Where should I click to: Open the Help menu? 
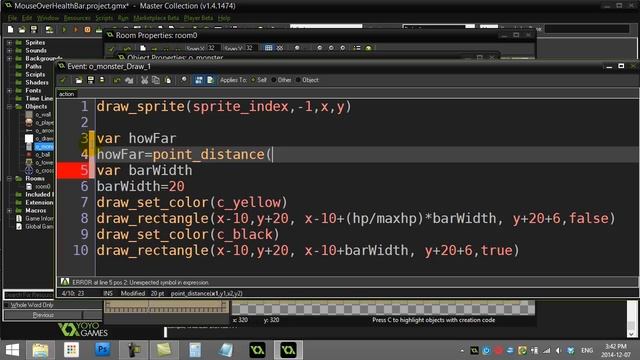(x=224, y=18)
